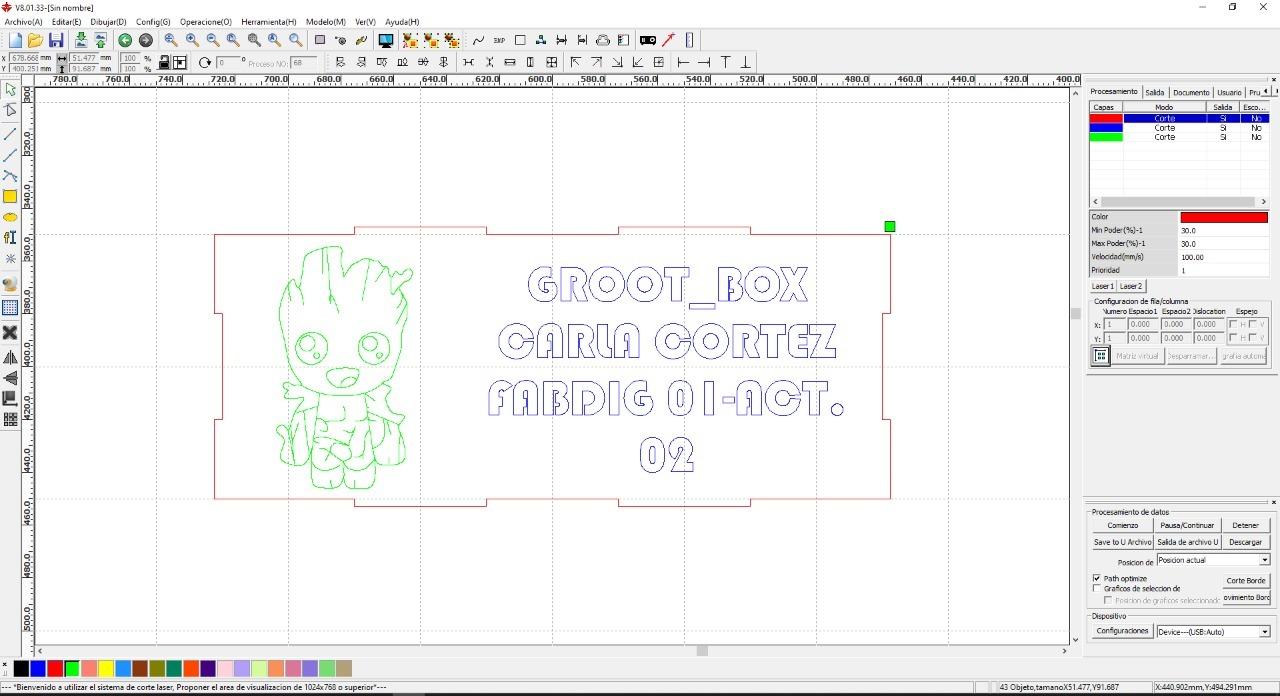The image size is (1280, 696).
Task: Select the arrow pointer tool
Action: 10,90
